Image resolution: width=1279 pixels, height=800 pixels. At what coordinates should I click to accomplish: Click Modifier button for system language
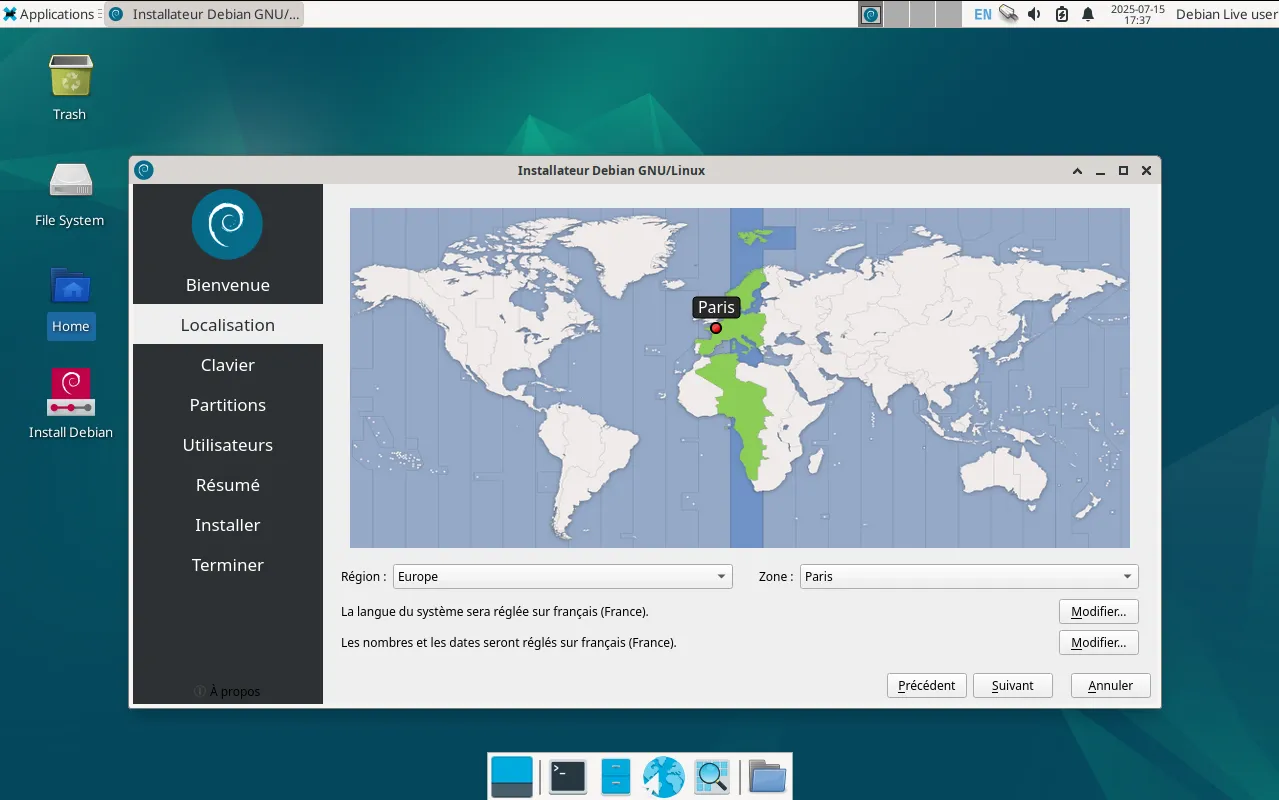pos(1098,611)
